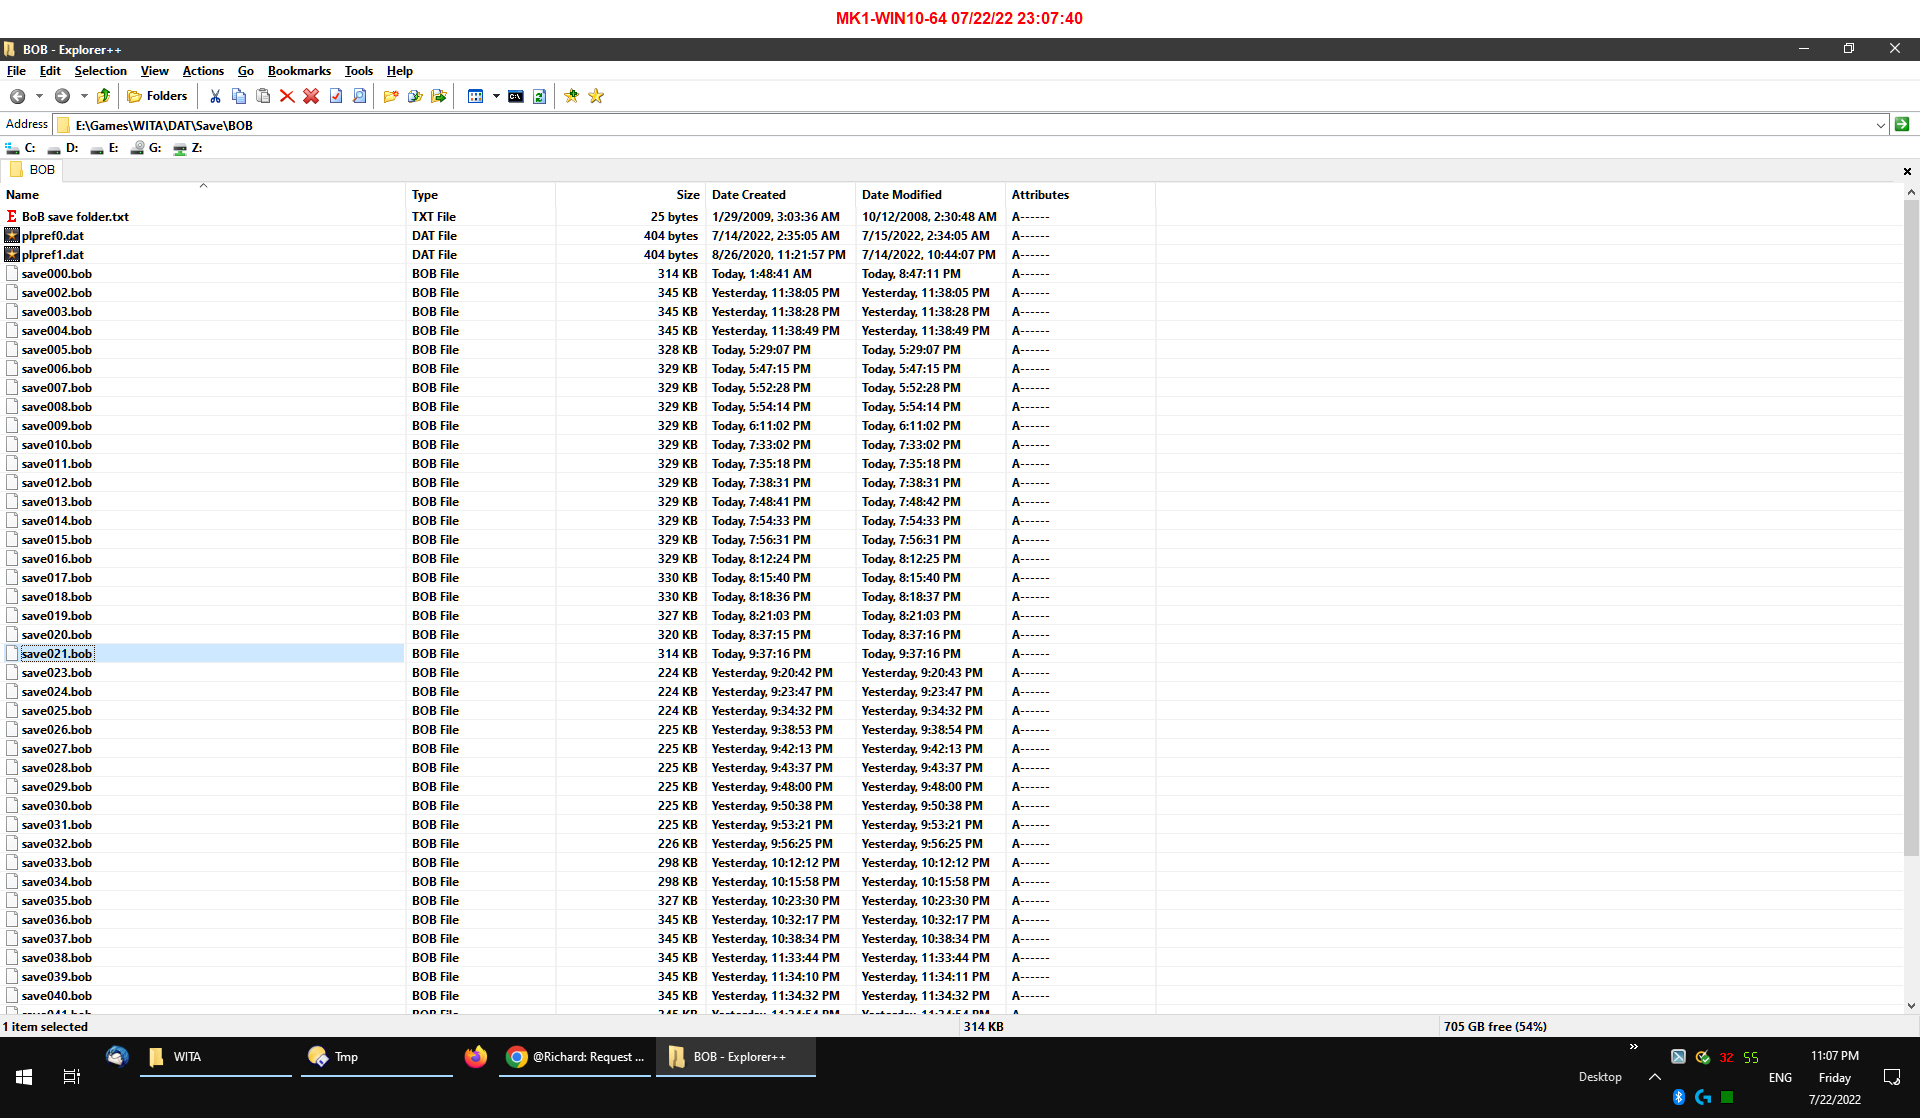Image resolution: width=1920 pixels, height=1118 pixels.
Task: Click the Cut scissors icon
Action: (214, 96)
